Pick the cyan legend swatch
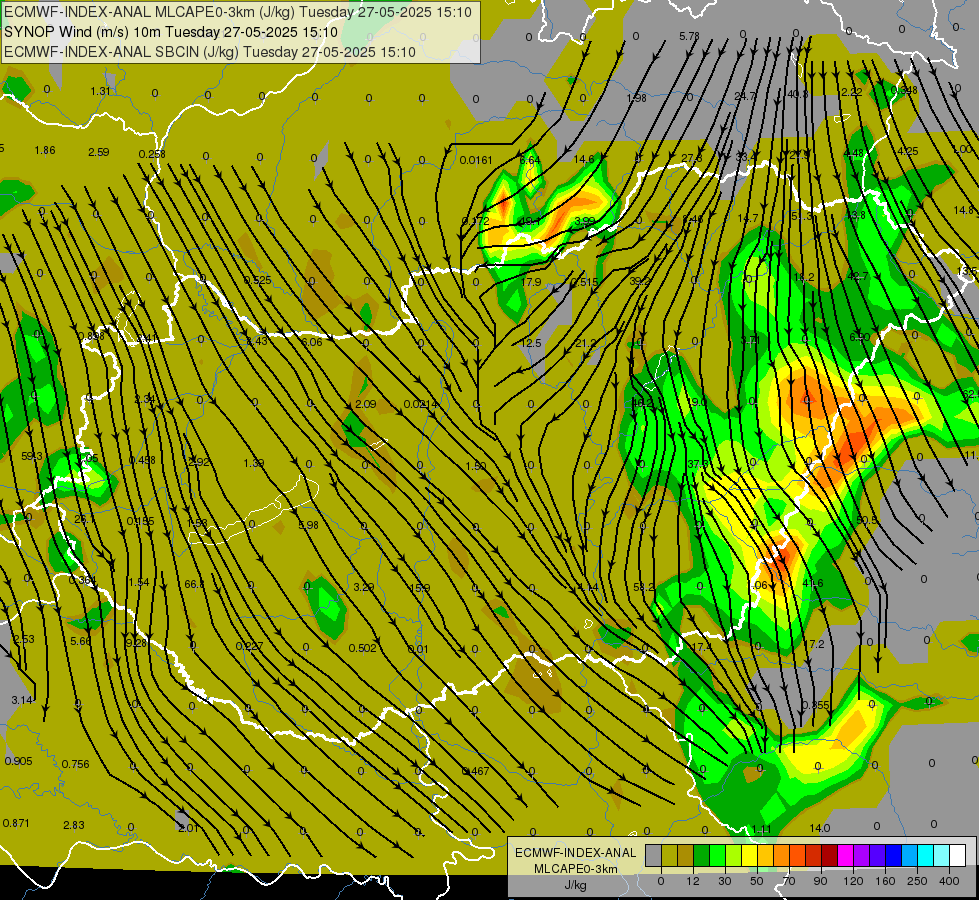 click(x=926, y=855)
